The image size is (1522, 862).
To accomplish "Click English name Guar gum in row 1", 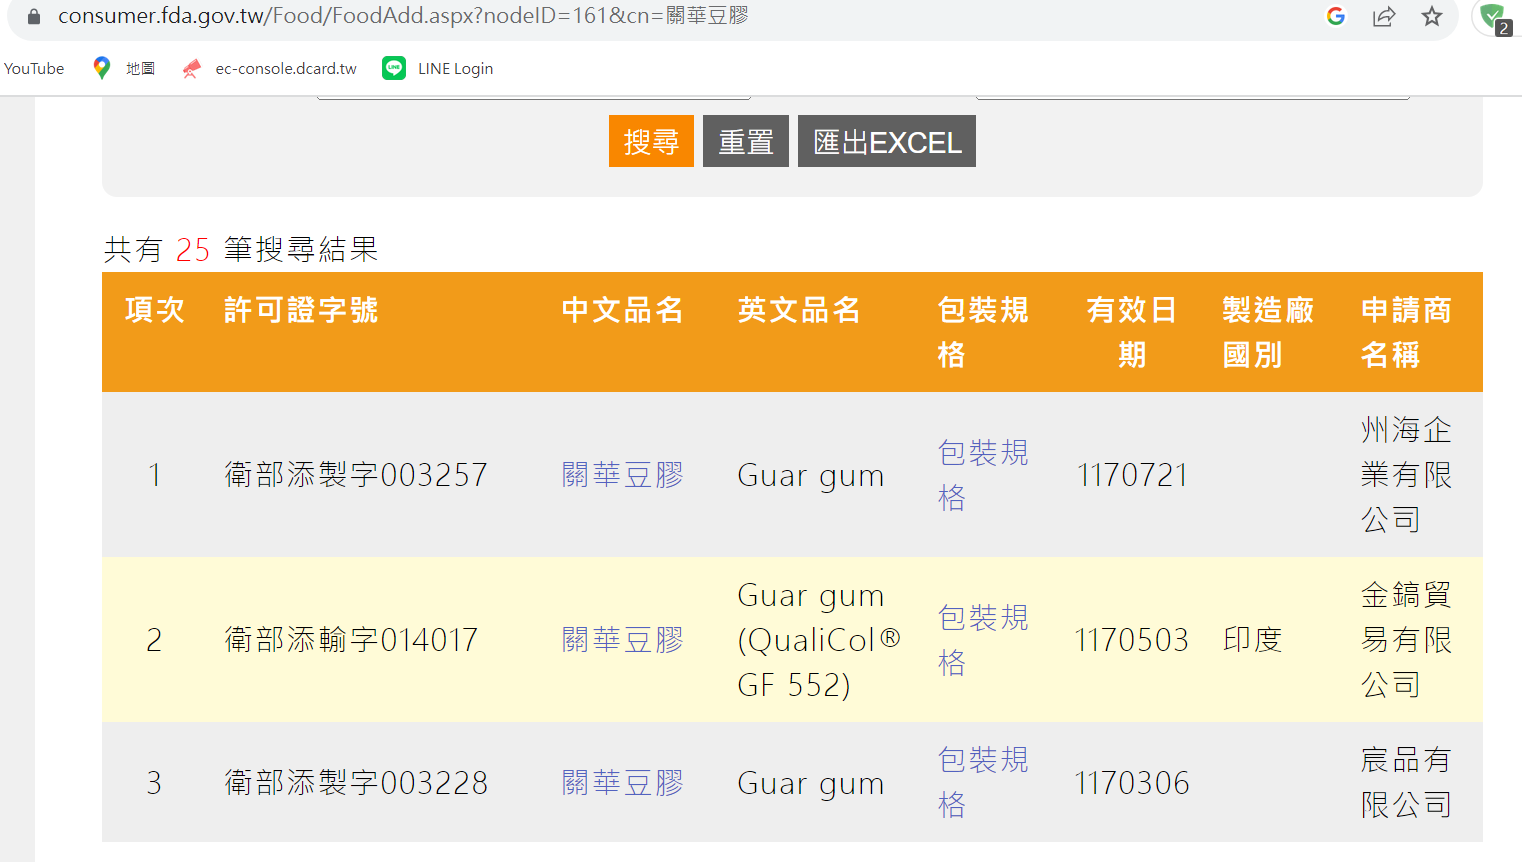I will pos(811,476).
